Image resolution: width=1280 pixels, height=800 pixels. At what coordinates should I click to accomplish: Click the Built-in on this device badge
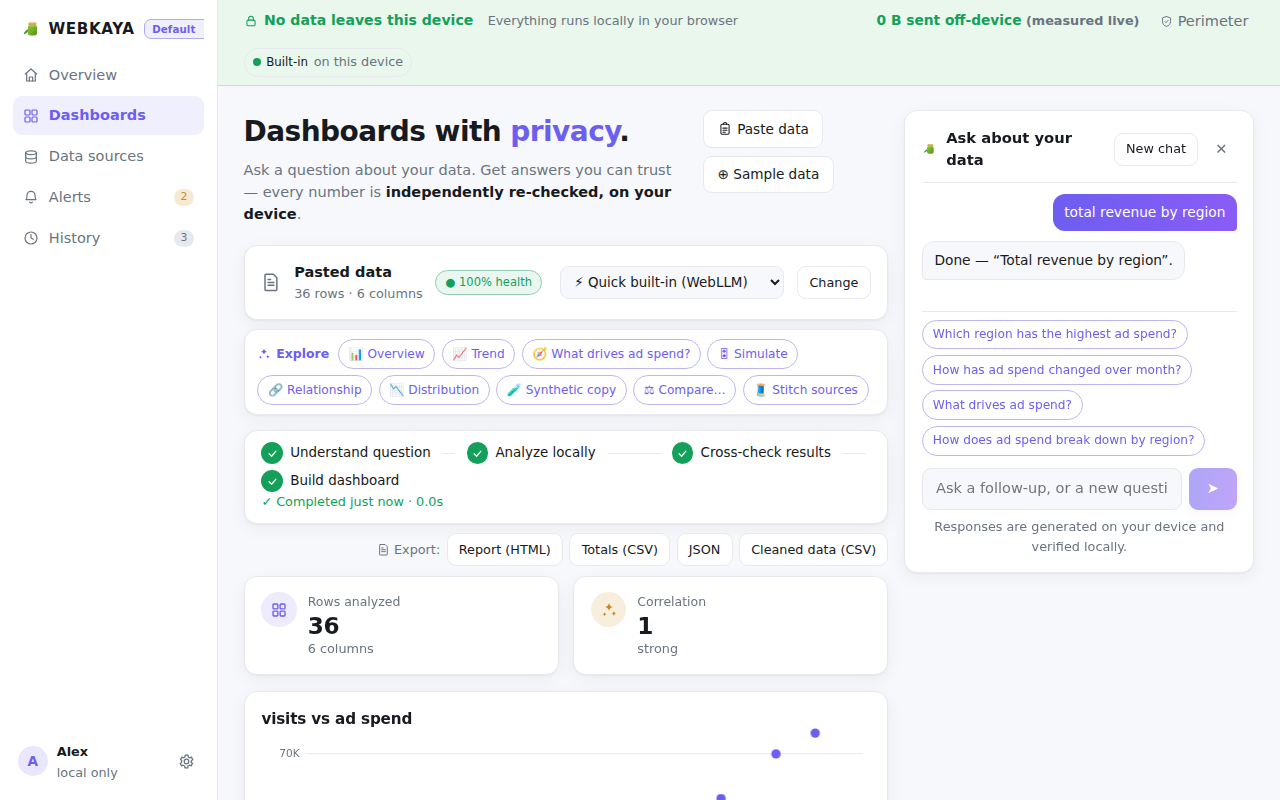[328, 62]
